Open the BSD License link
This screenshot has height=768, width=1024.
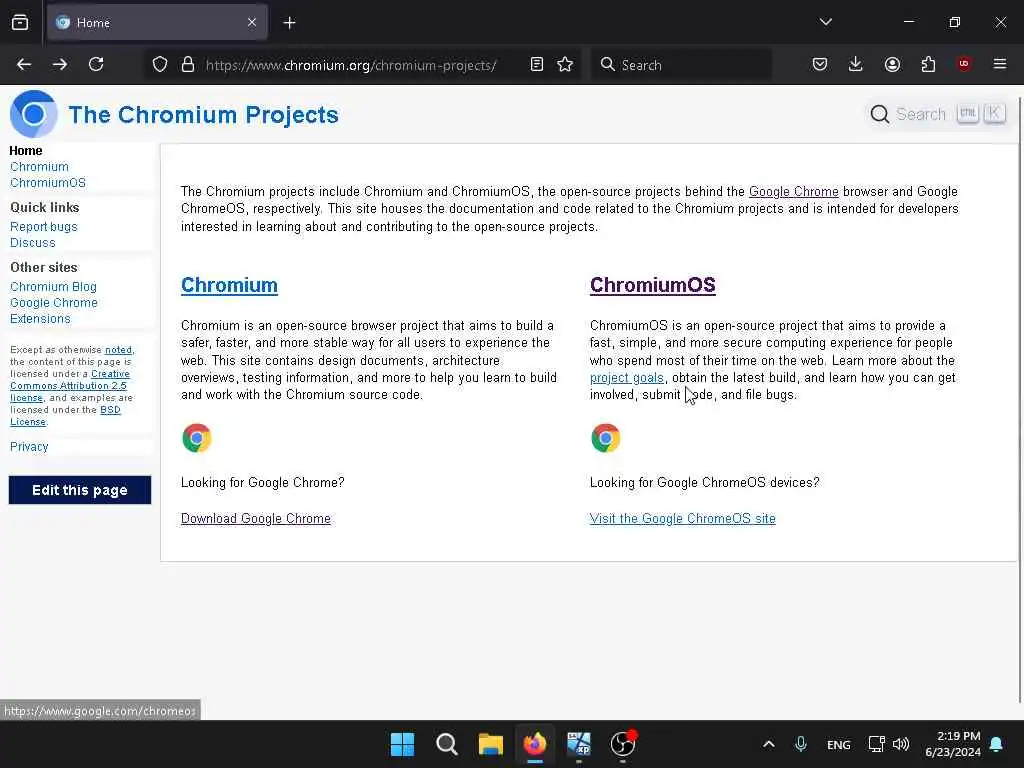(65, 416)
